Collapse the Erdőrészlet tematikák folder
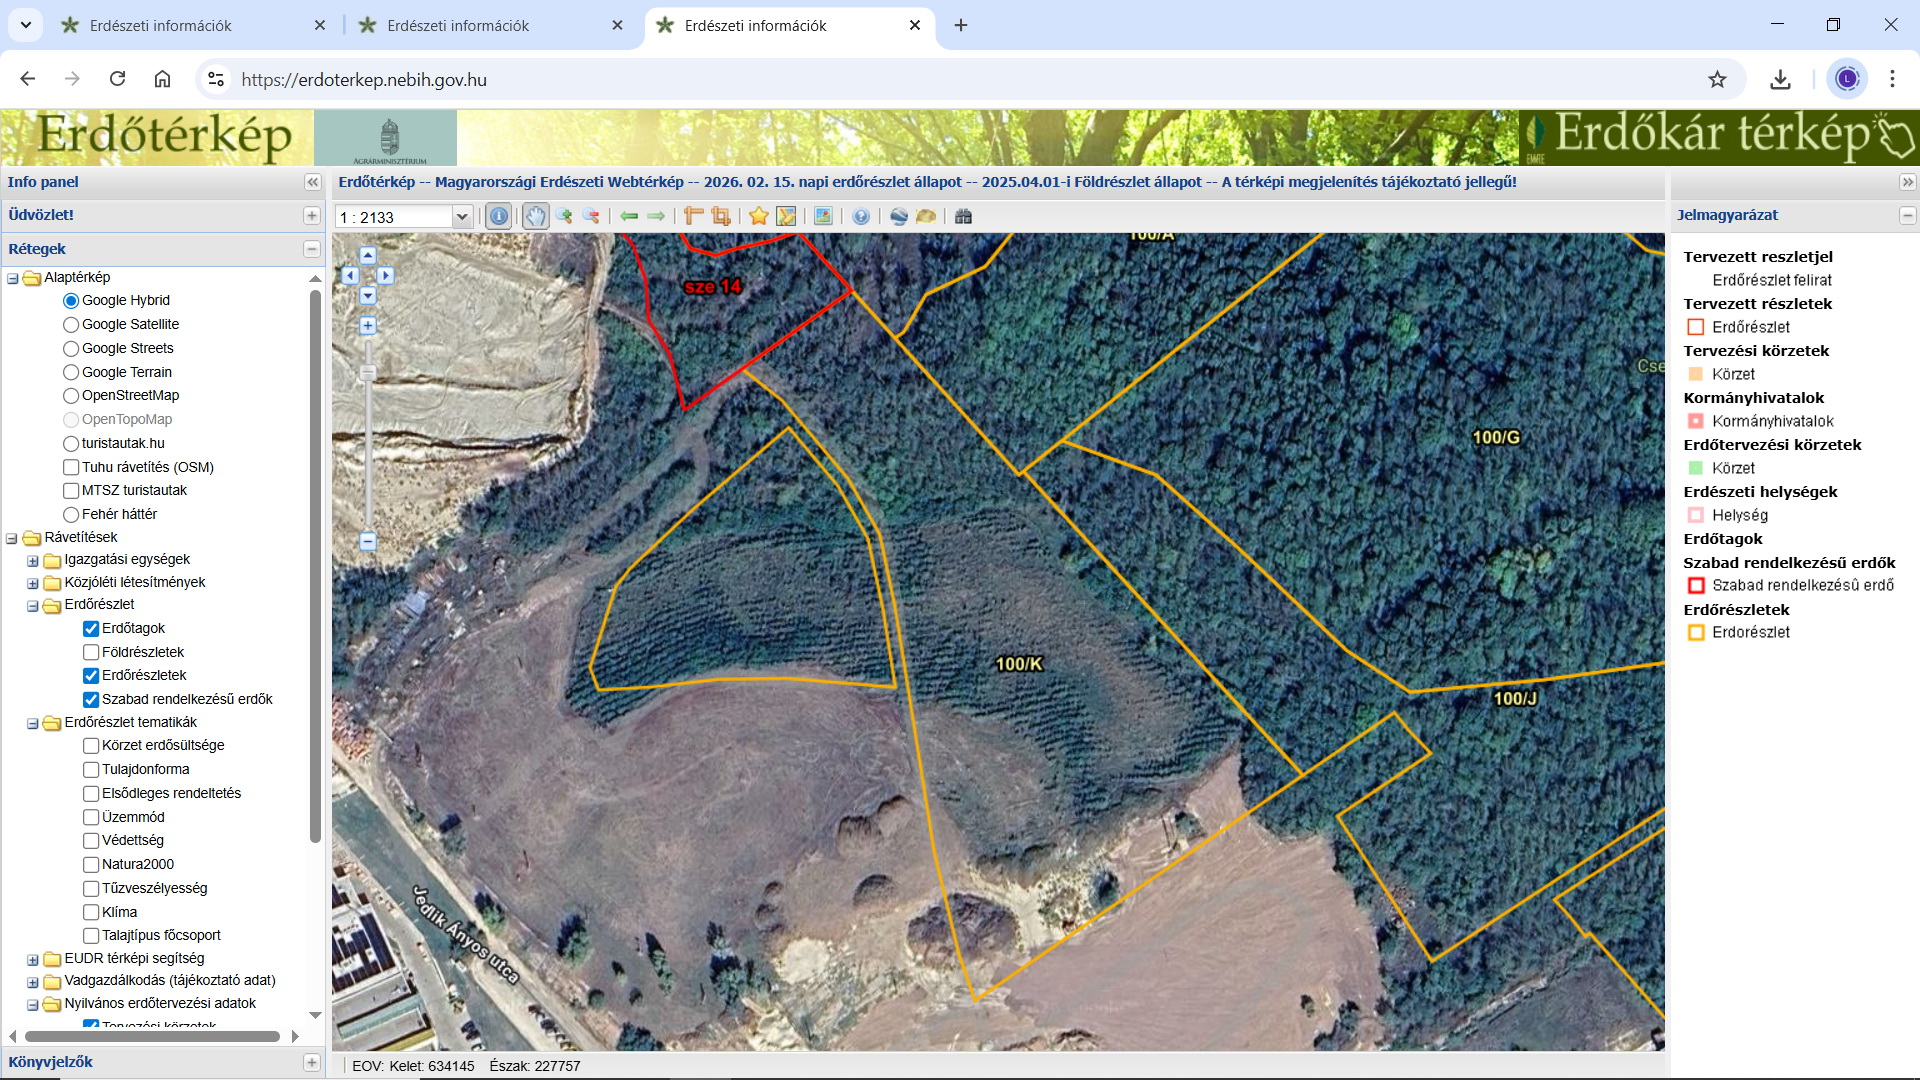This screenshot has width=1920, height=1080. 33,723
